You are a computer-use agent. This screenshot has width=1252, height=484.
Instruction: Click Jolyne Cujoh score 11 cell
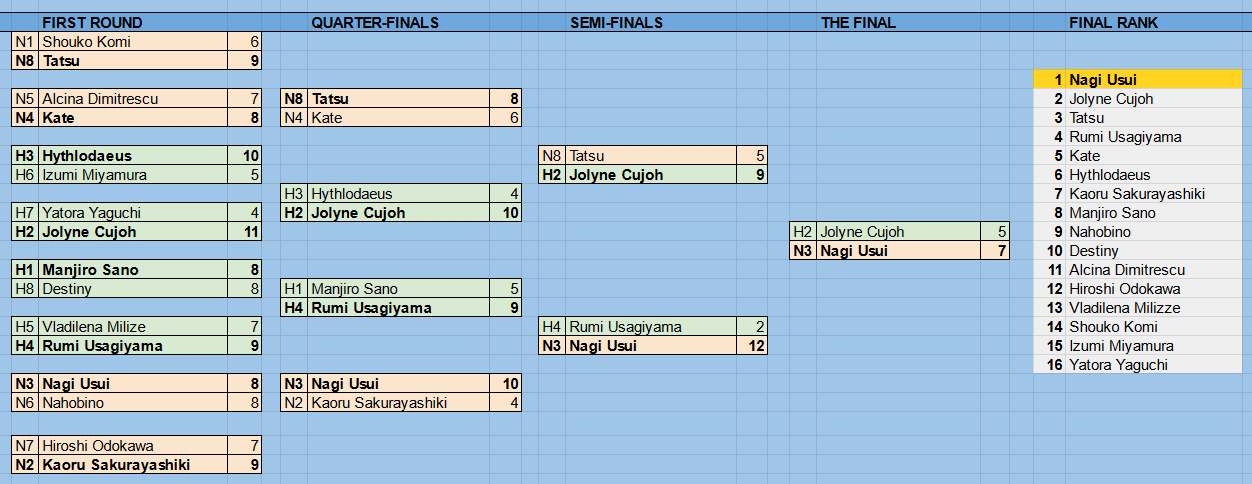tap(244, 232)
